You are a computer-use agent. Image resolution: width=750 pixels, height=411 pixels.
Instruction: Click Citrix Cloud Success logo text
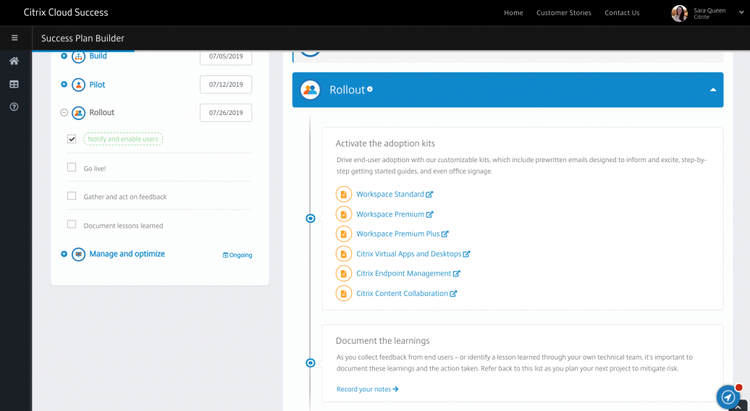pyautogui.click(x=66, y=12)
